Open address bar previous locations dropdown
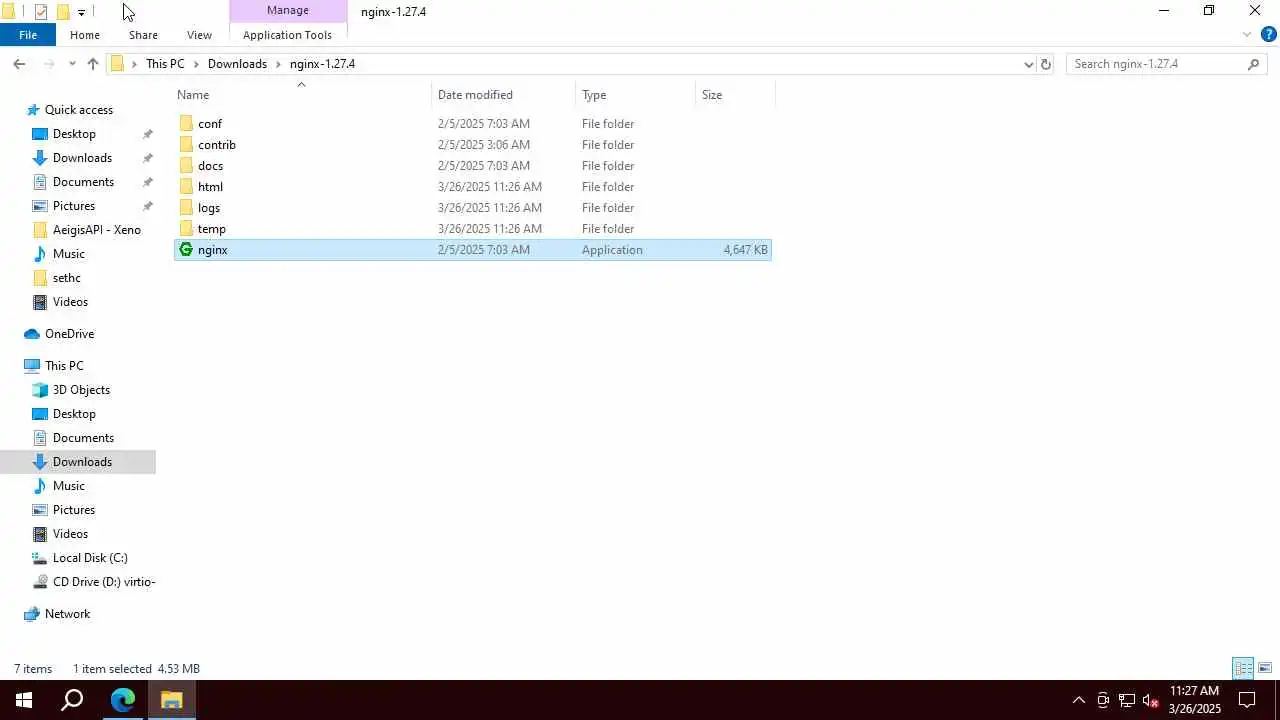The image size is (1280, 720). (1028, 64)
